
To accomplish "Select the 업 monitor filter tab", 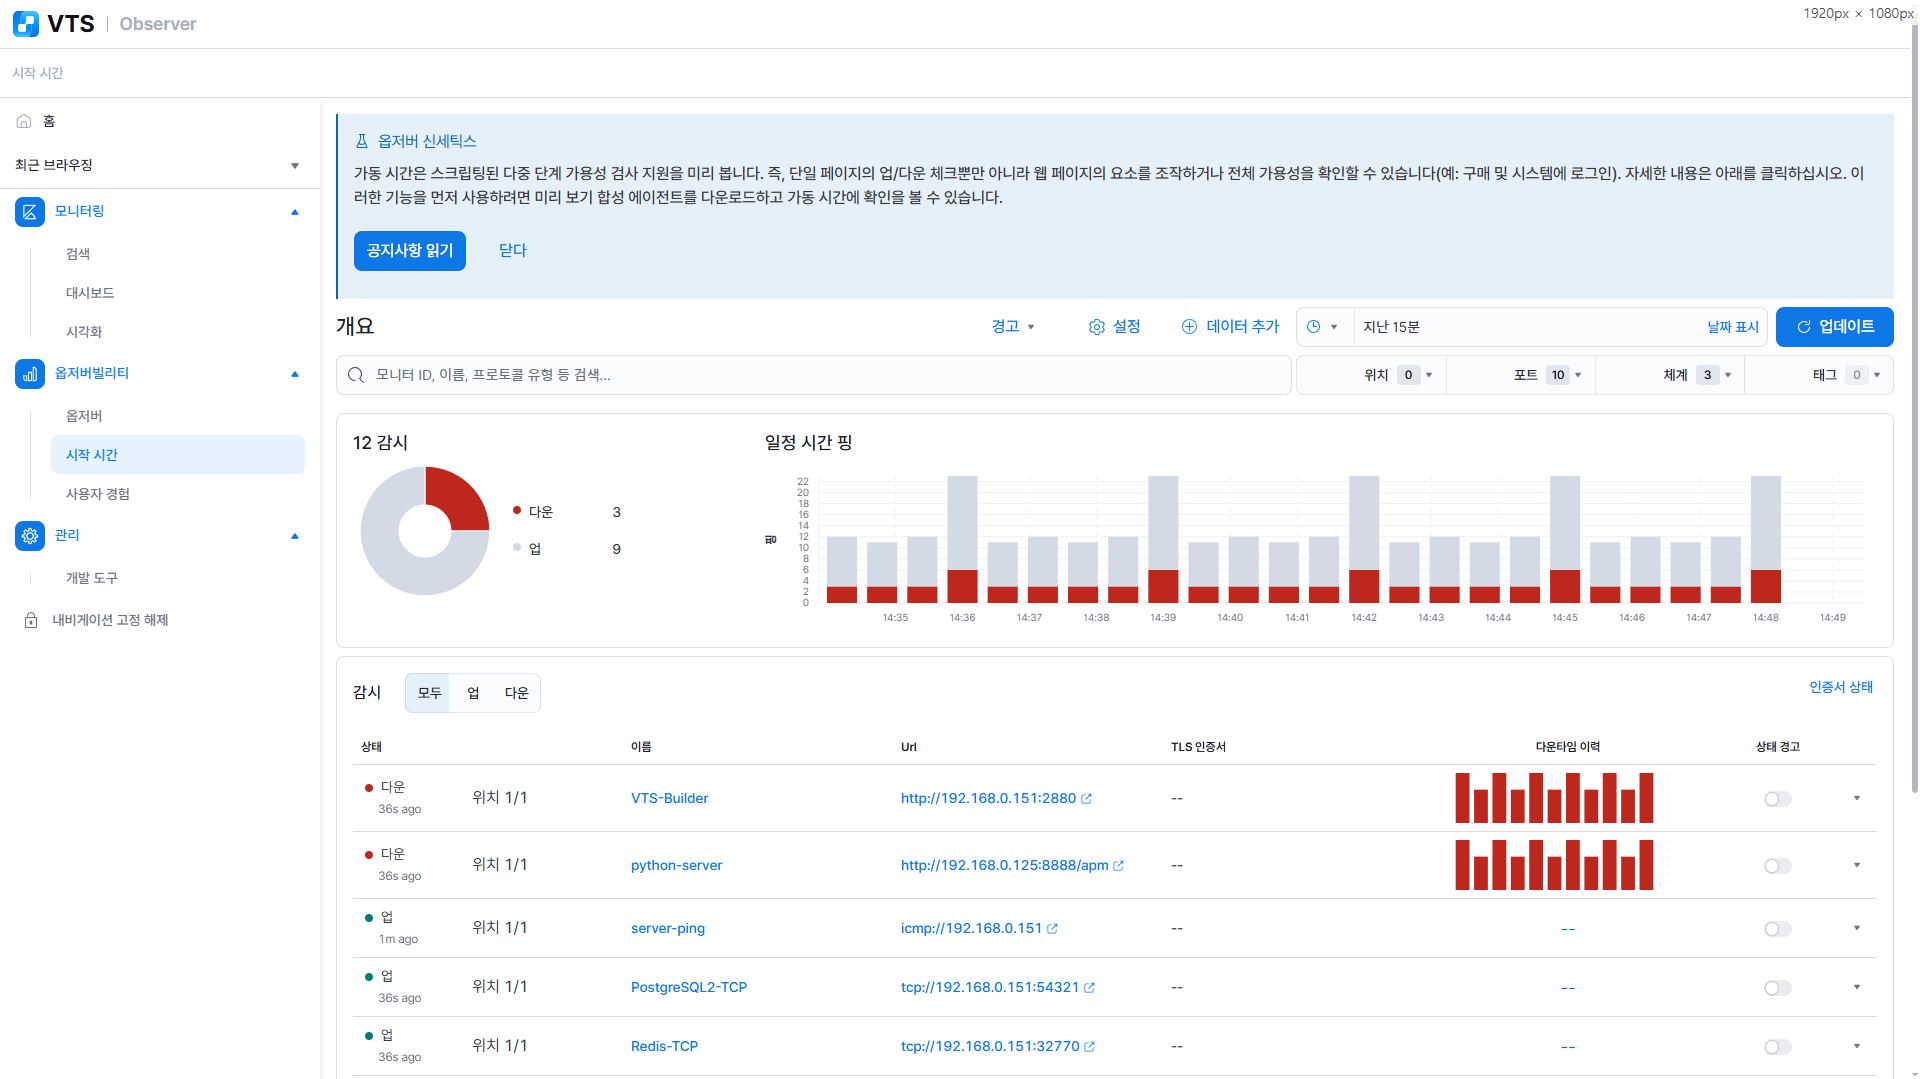I will coord(473,693).
